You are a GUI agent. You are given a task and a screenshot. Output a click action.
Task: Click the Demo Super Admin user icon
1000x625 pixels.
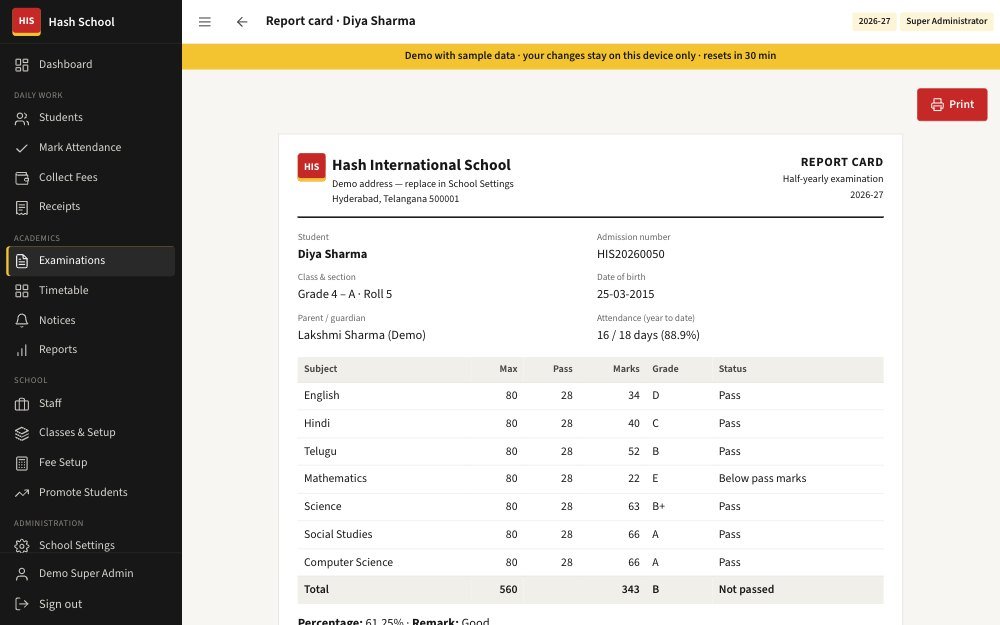click(x=22, y=574)
